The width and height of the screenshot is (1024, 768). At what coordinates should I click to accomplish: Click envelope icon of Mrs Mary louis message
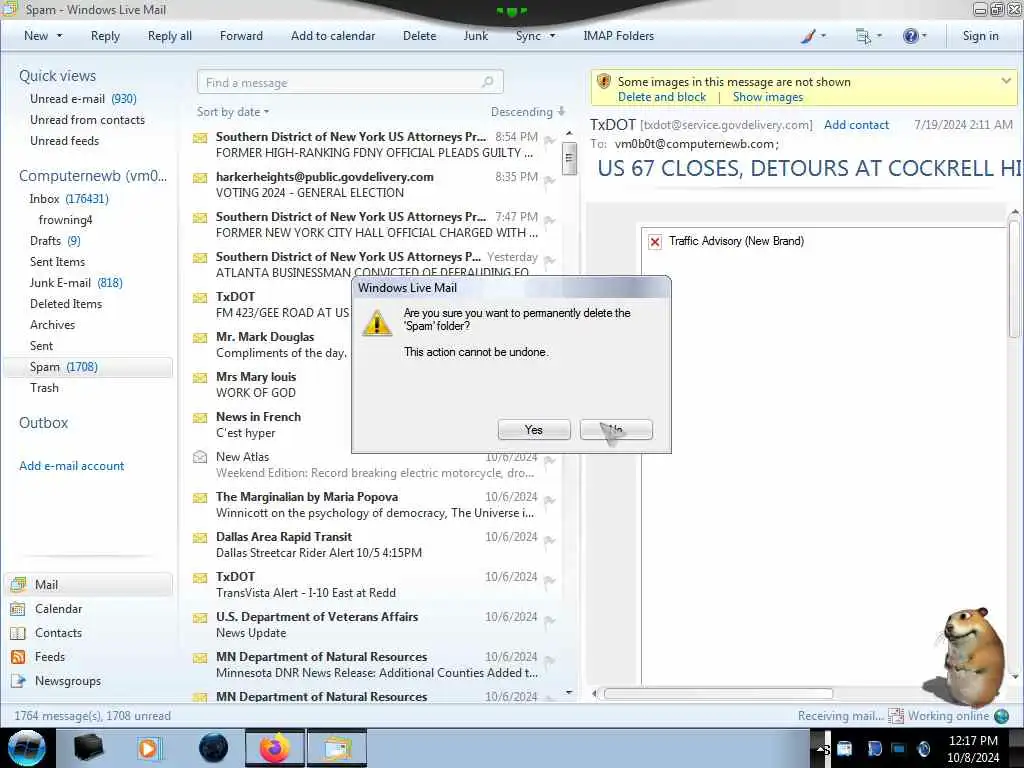(200, 377)
